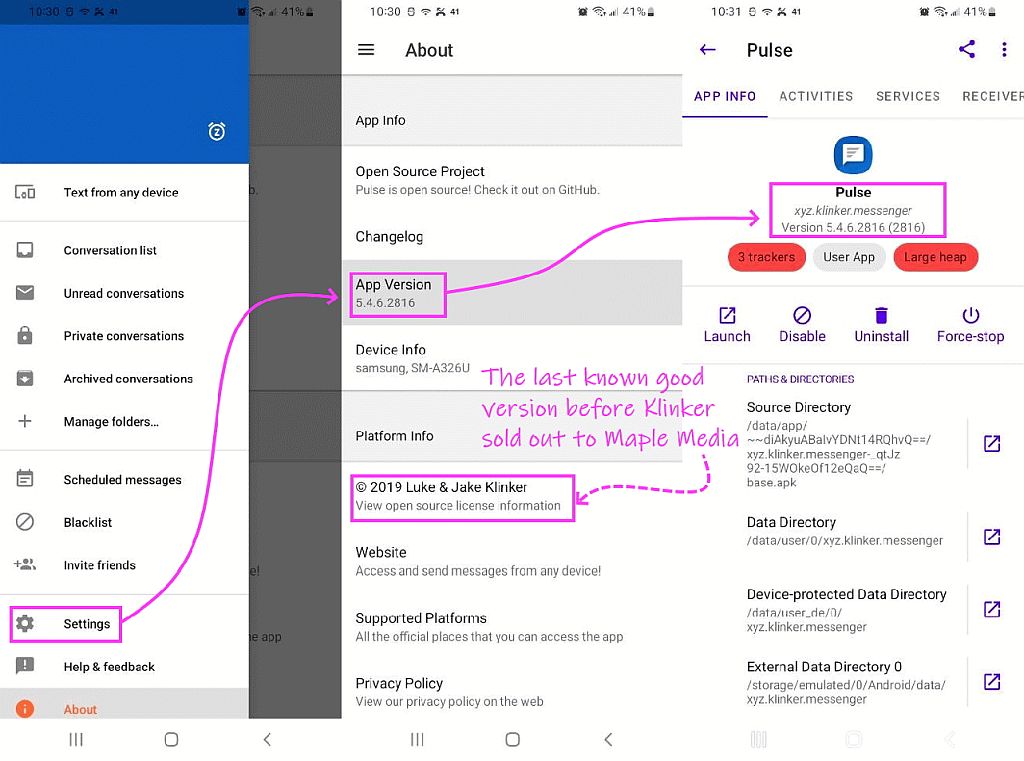Open Private conversations lock item
Viewport: 1024px width, 761px height.
pyautogui.click(x=124, y=336)
